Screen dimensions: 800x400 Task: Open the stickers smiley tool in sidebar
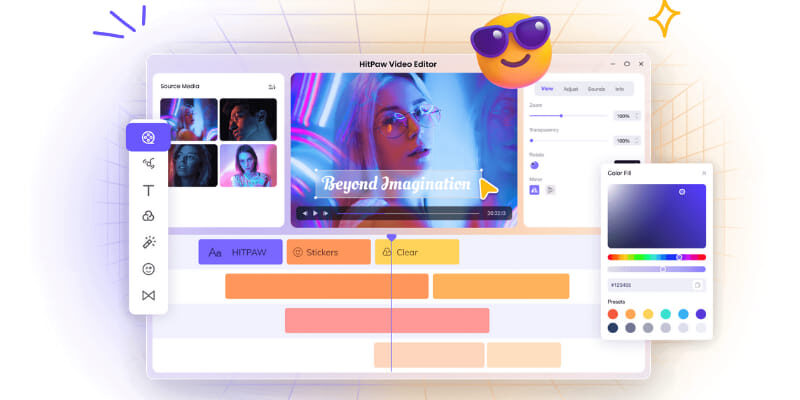tap(148, 269)
